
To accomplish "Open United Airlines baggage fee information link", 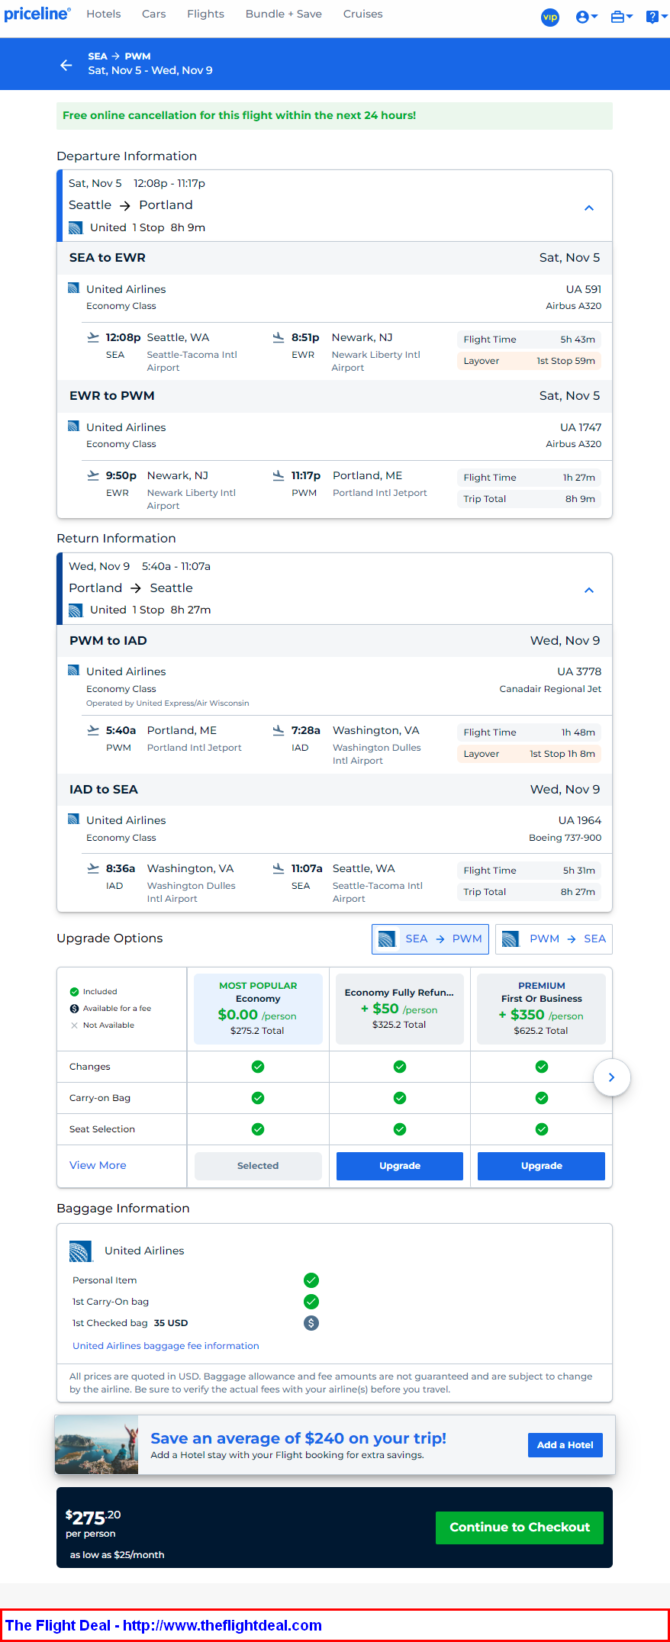I will tap(165, 1346).
